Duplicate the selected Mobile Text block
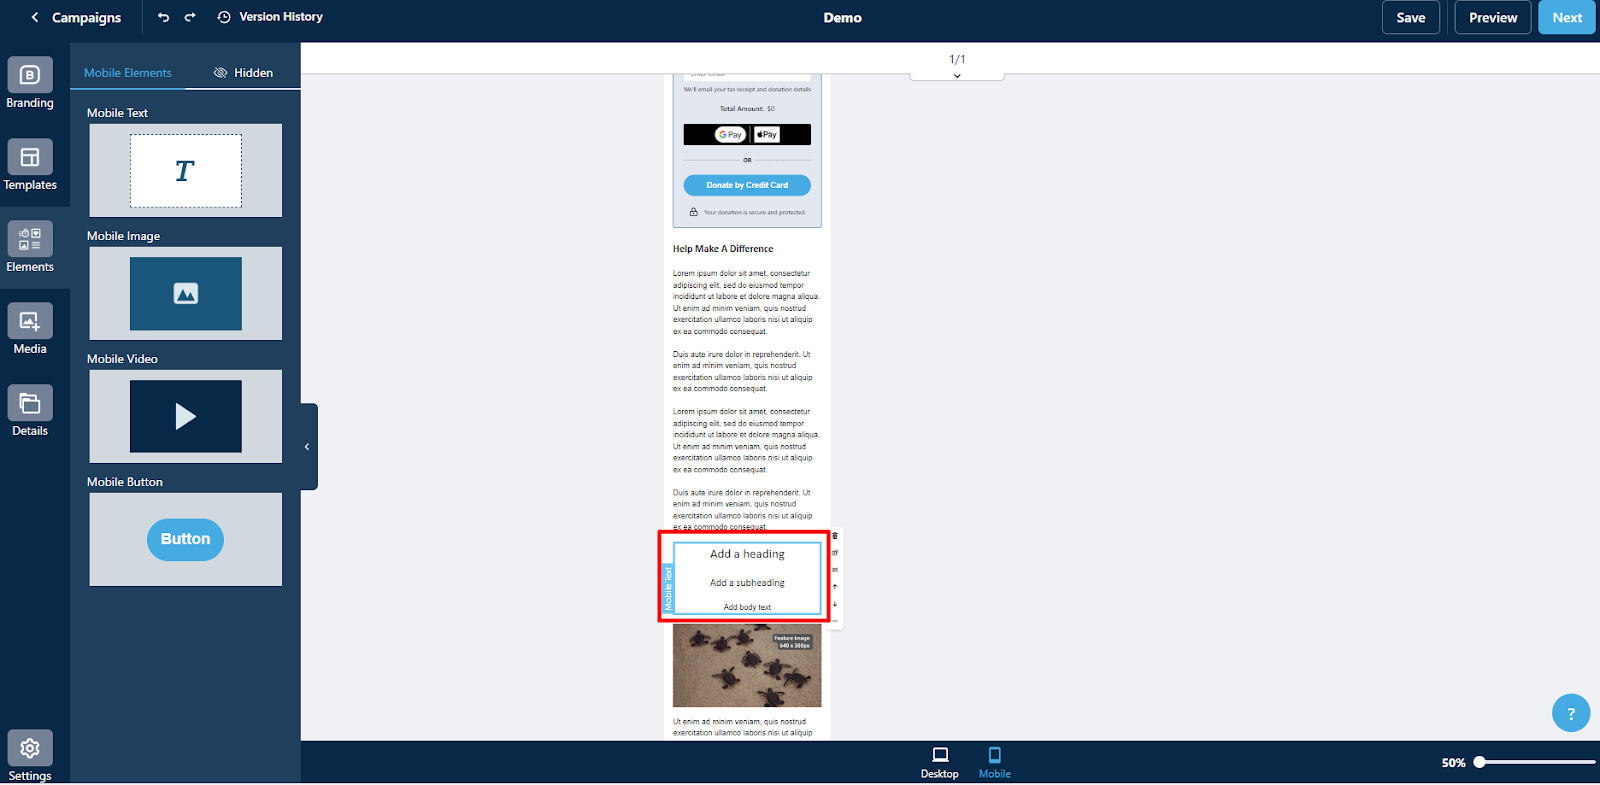 point(835,553)
